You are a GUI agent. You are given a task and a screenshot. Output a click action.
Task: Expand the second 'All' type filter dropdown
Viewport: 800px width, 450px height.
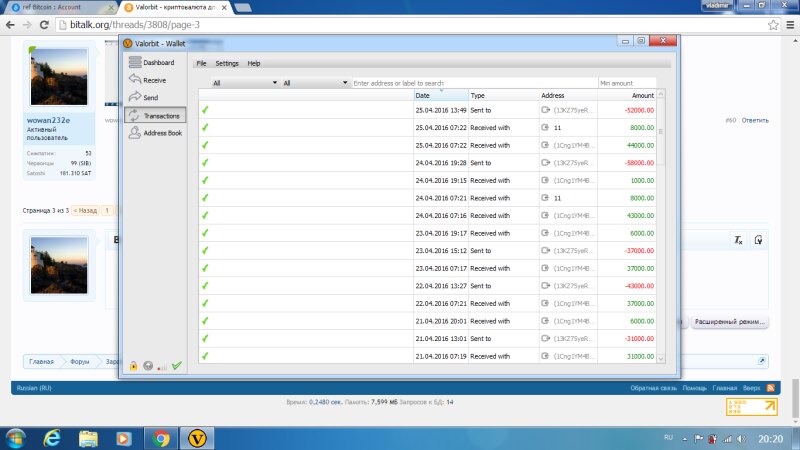point(315,83)
